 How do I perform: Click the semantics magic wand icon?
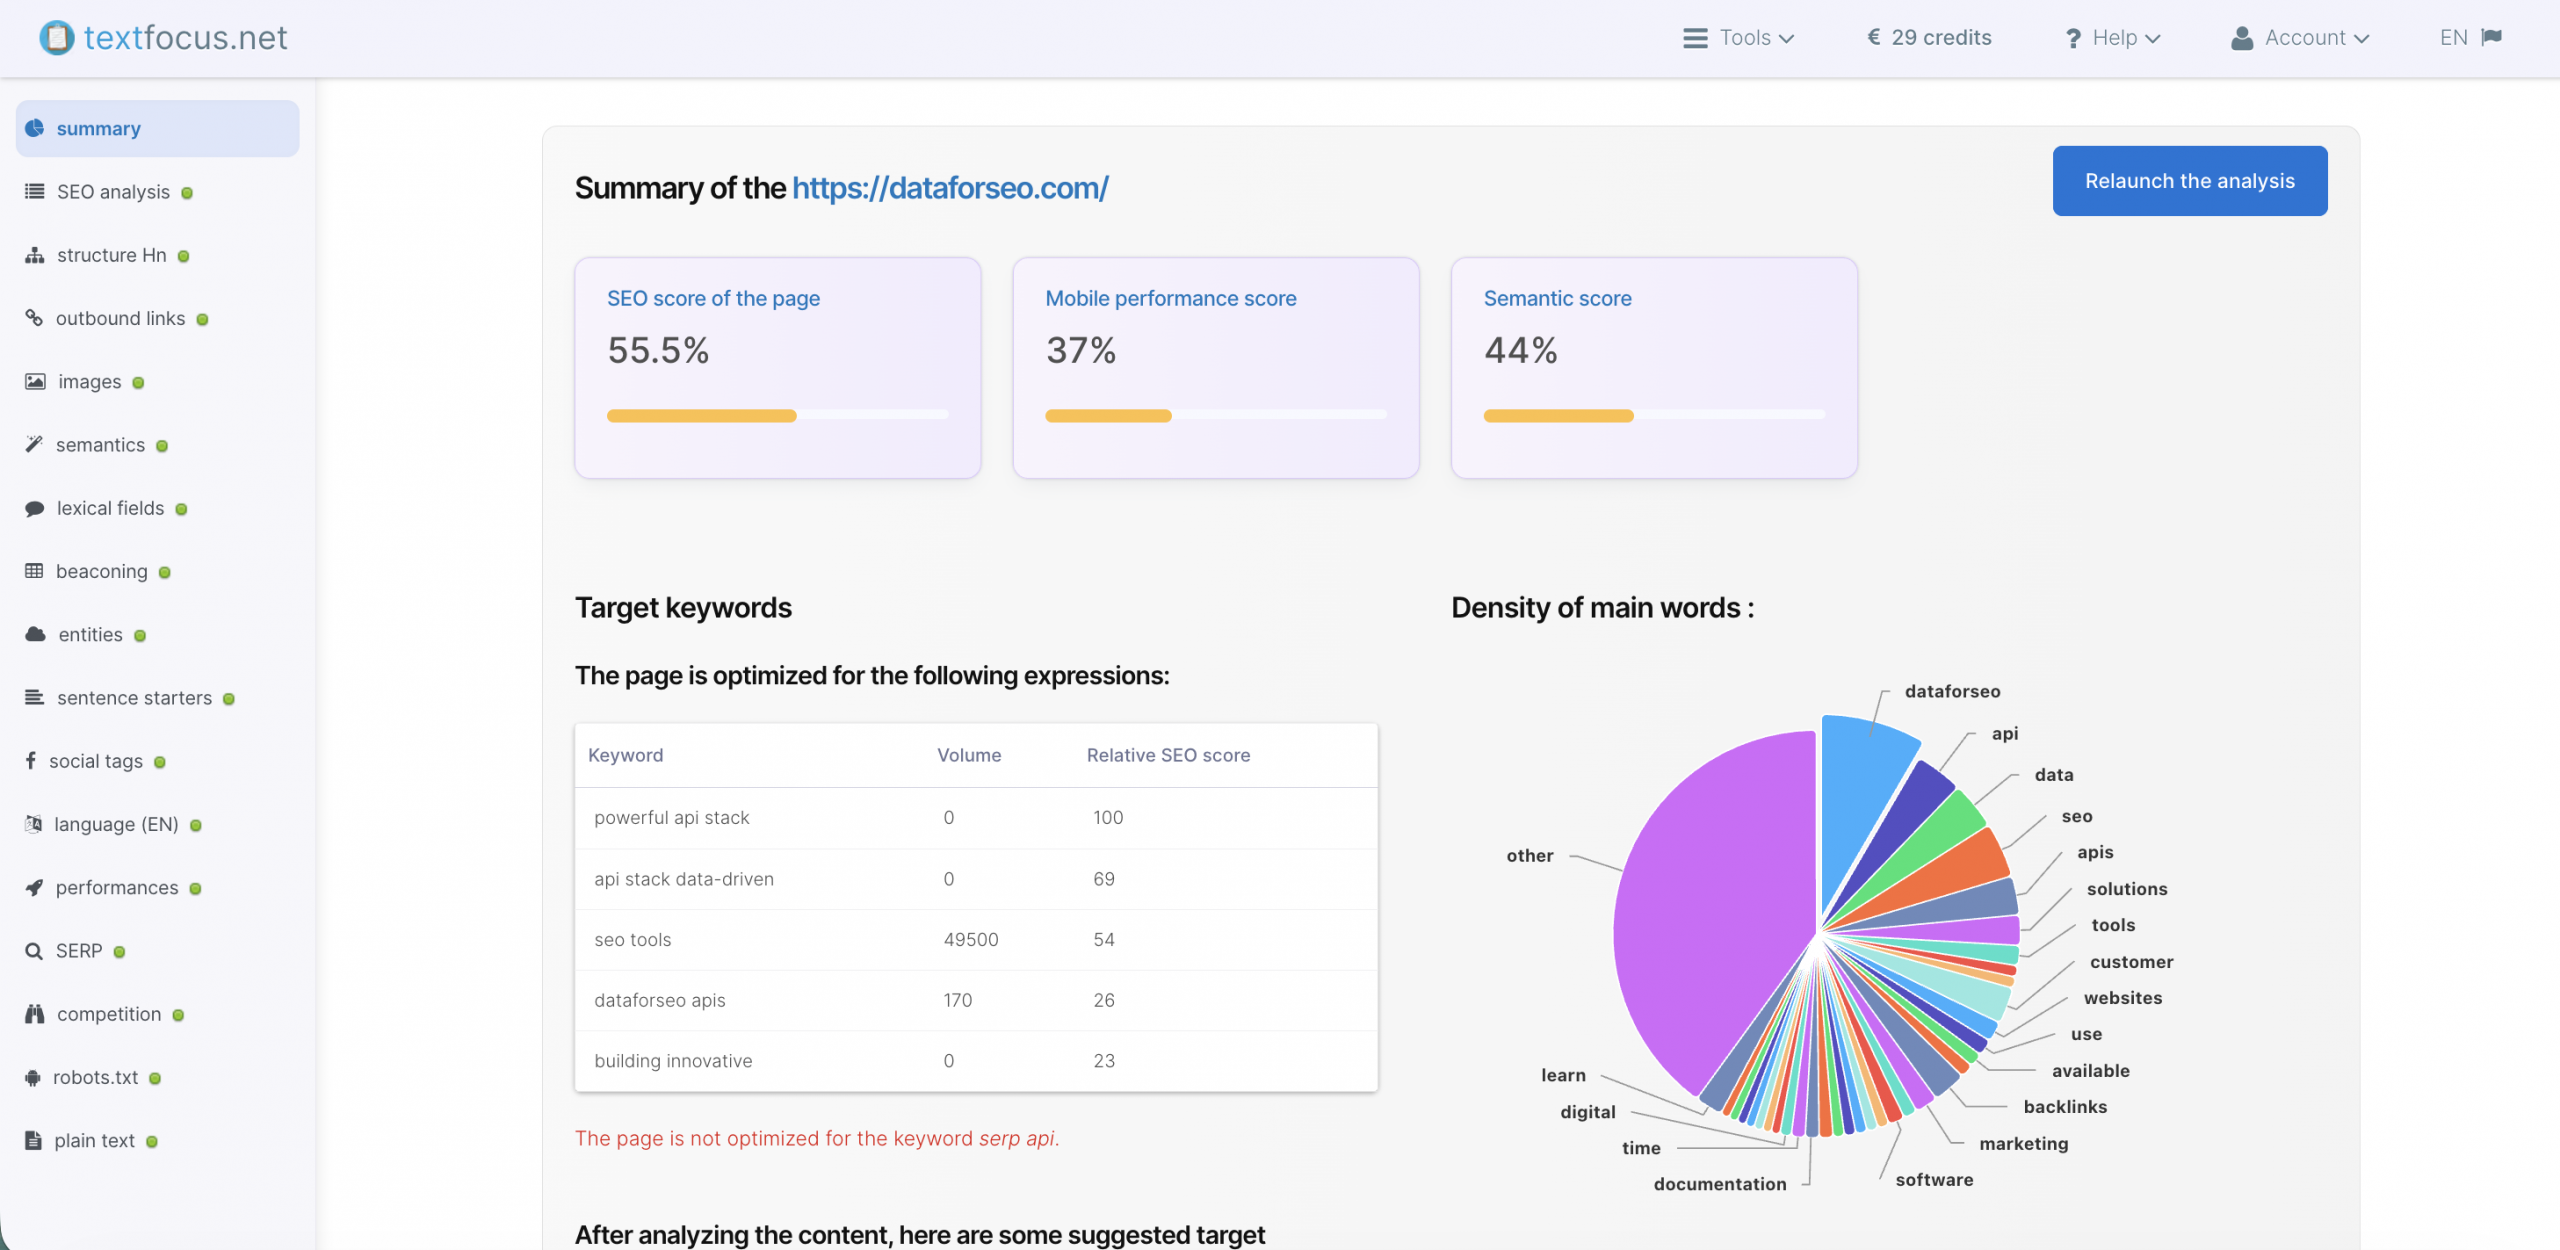tap(34, 445)
